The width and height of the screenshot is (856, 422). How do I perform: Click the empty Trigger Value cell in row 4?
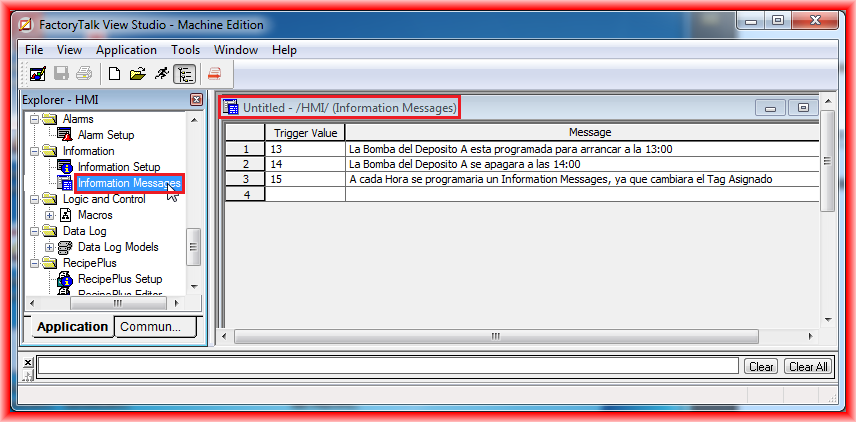coord(304,195)
